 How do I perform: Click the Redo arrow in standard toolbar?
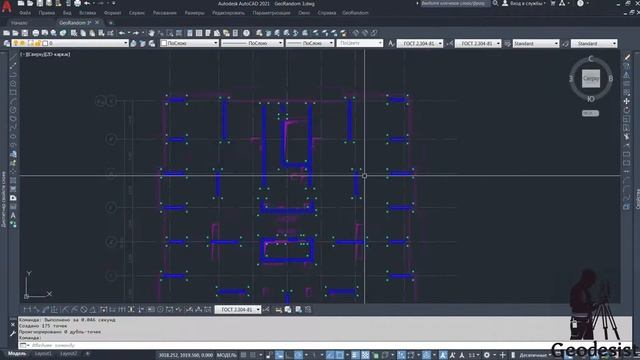point(136,33)
